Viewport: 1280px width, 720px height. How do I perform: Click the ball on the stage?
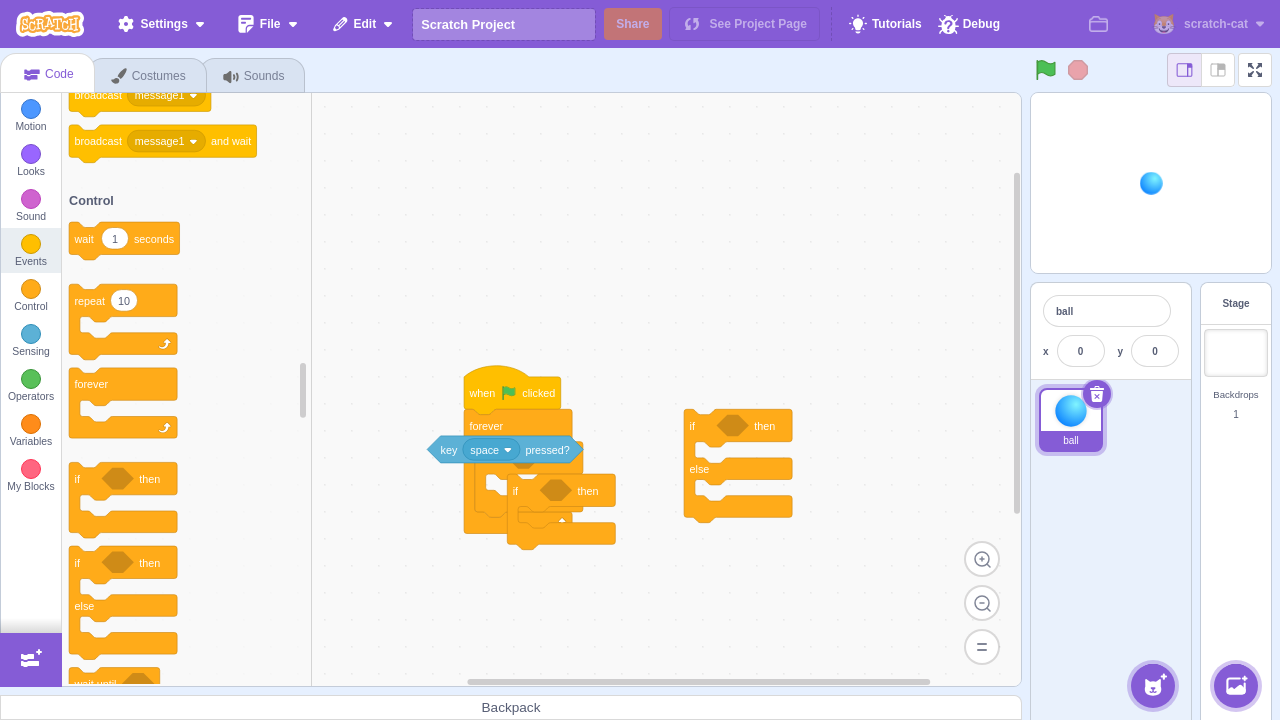(1151, 184)
